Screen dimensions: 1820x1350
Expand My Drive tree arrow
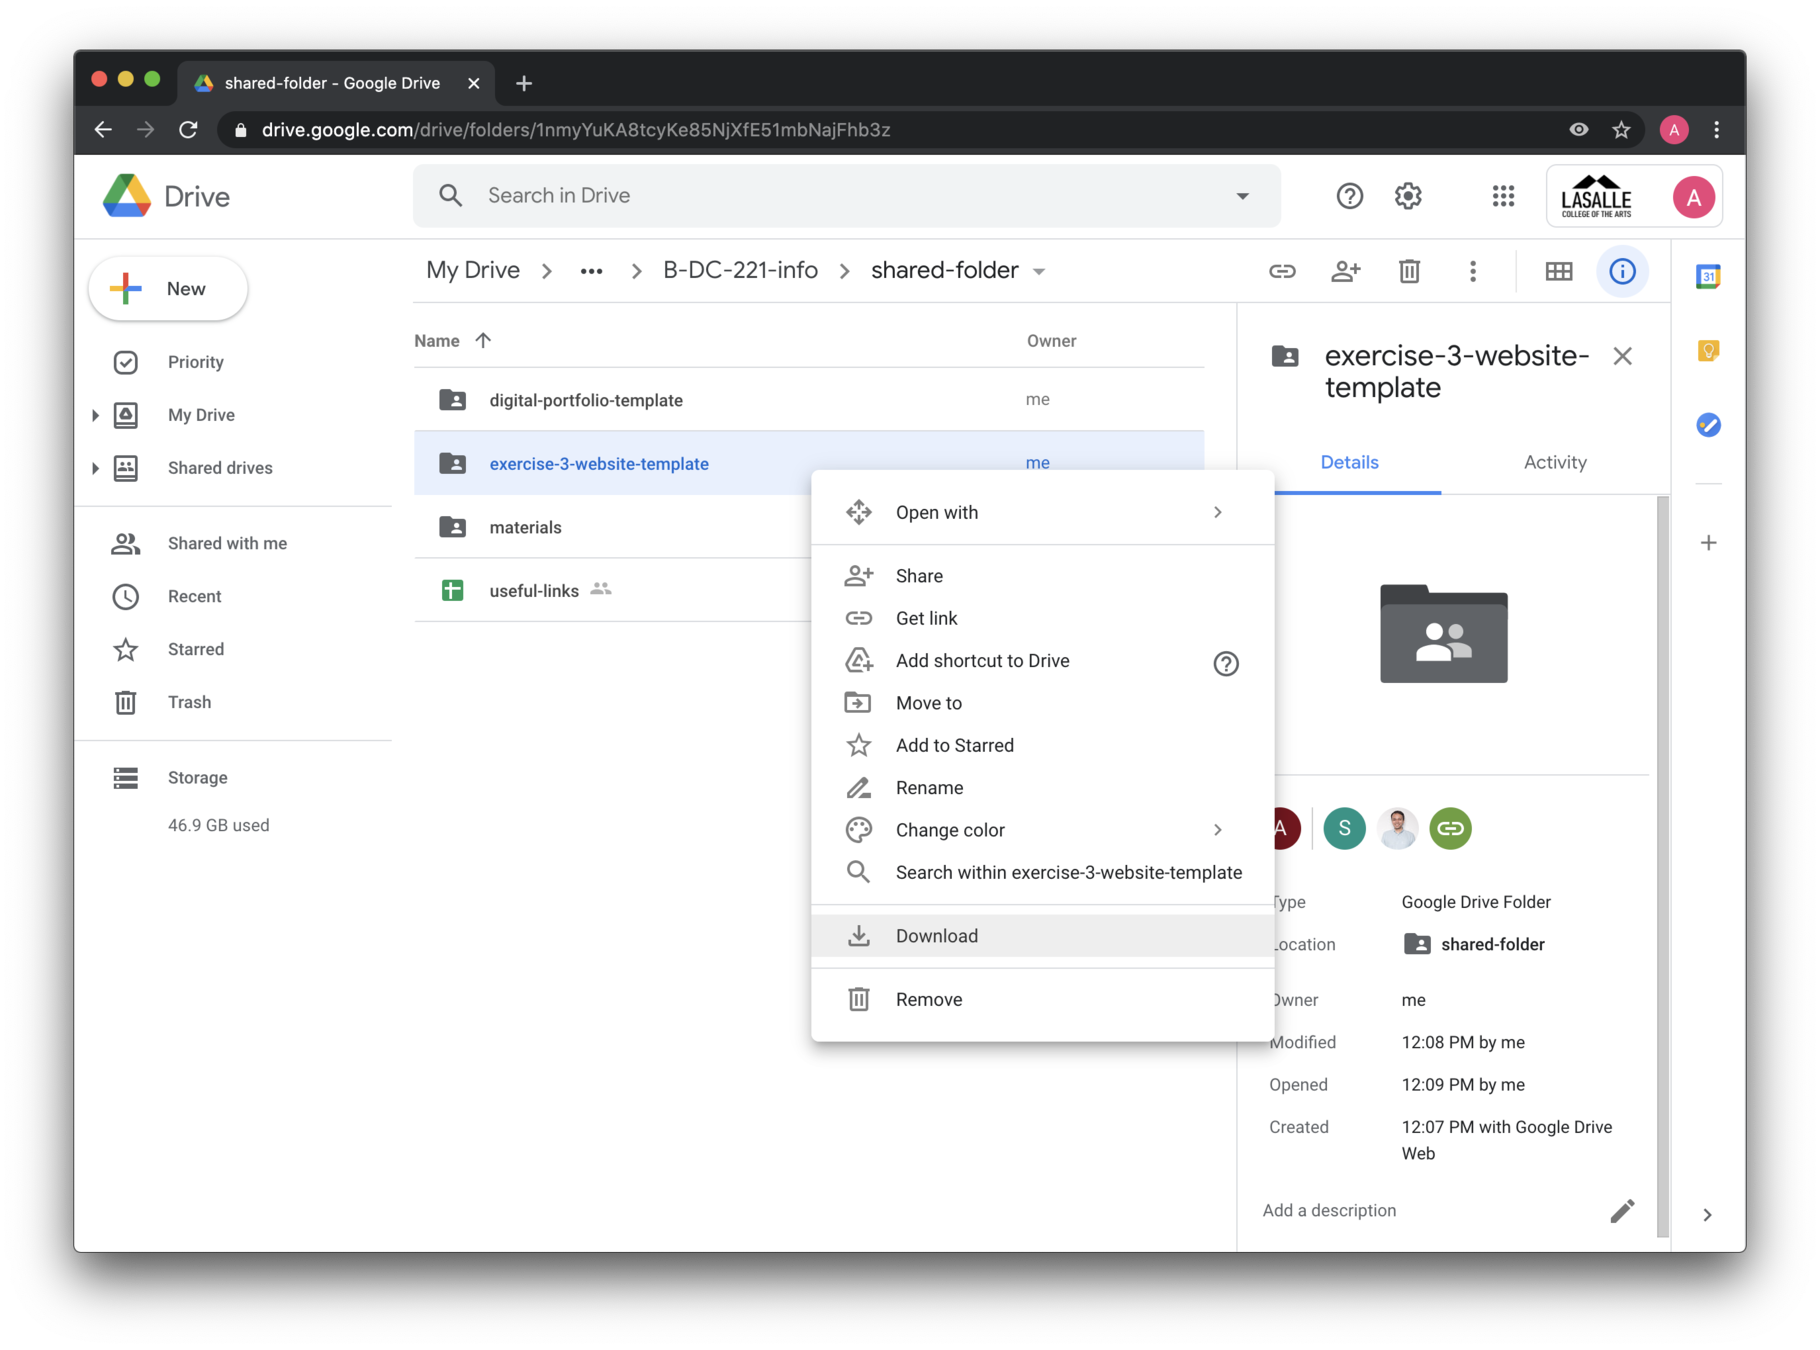click(x=95, y=415)
